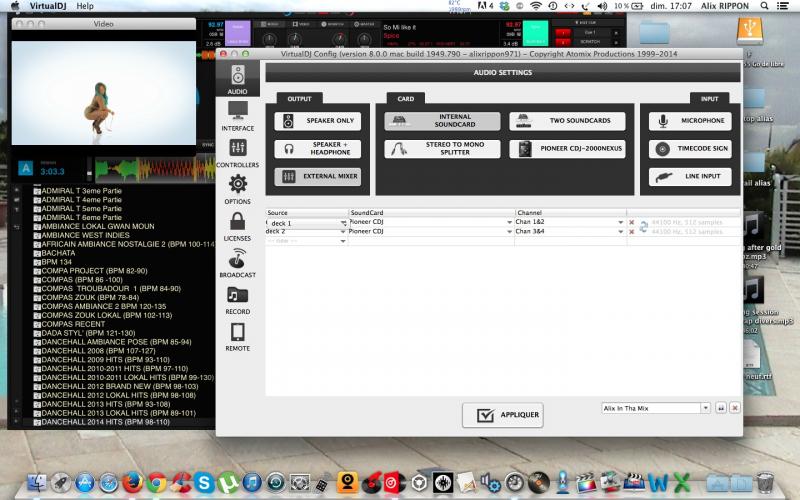Open the VirtualDJ menu
This screenshot has height=500, width=800.
[48, 6]
